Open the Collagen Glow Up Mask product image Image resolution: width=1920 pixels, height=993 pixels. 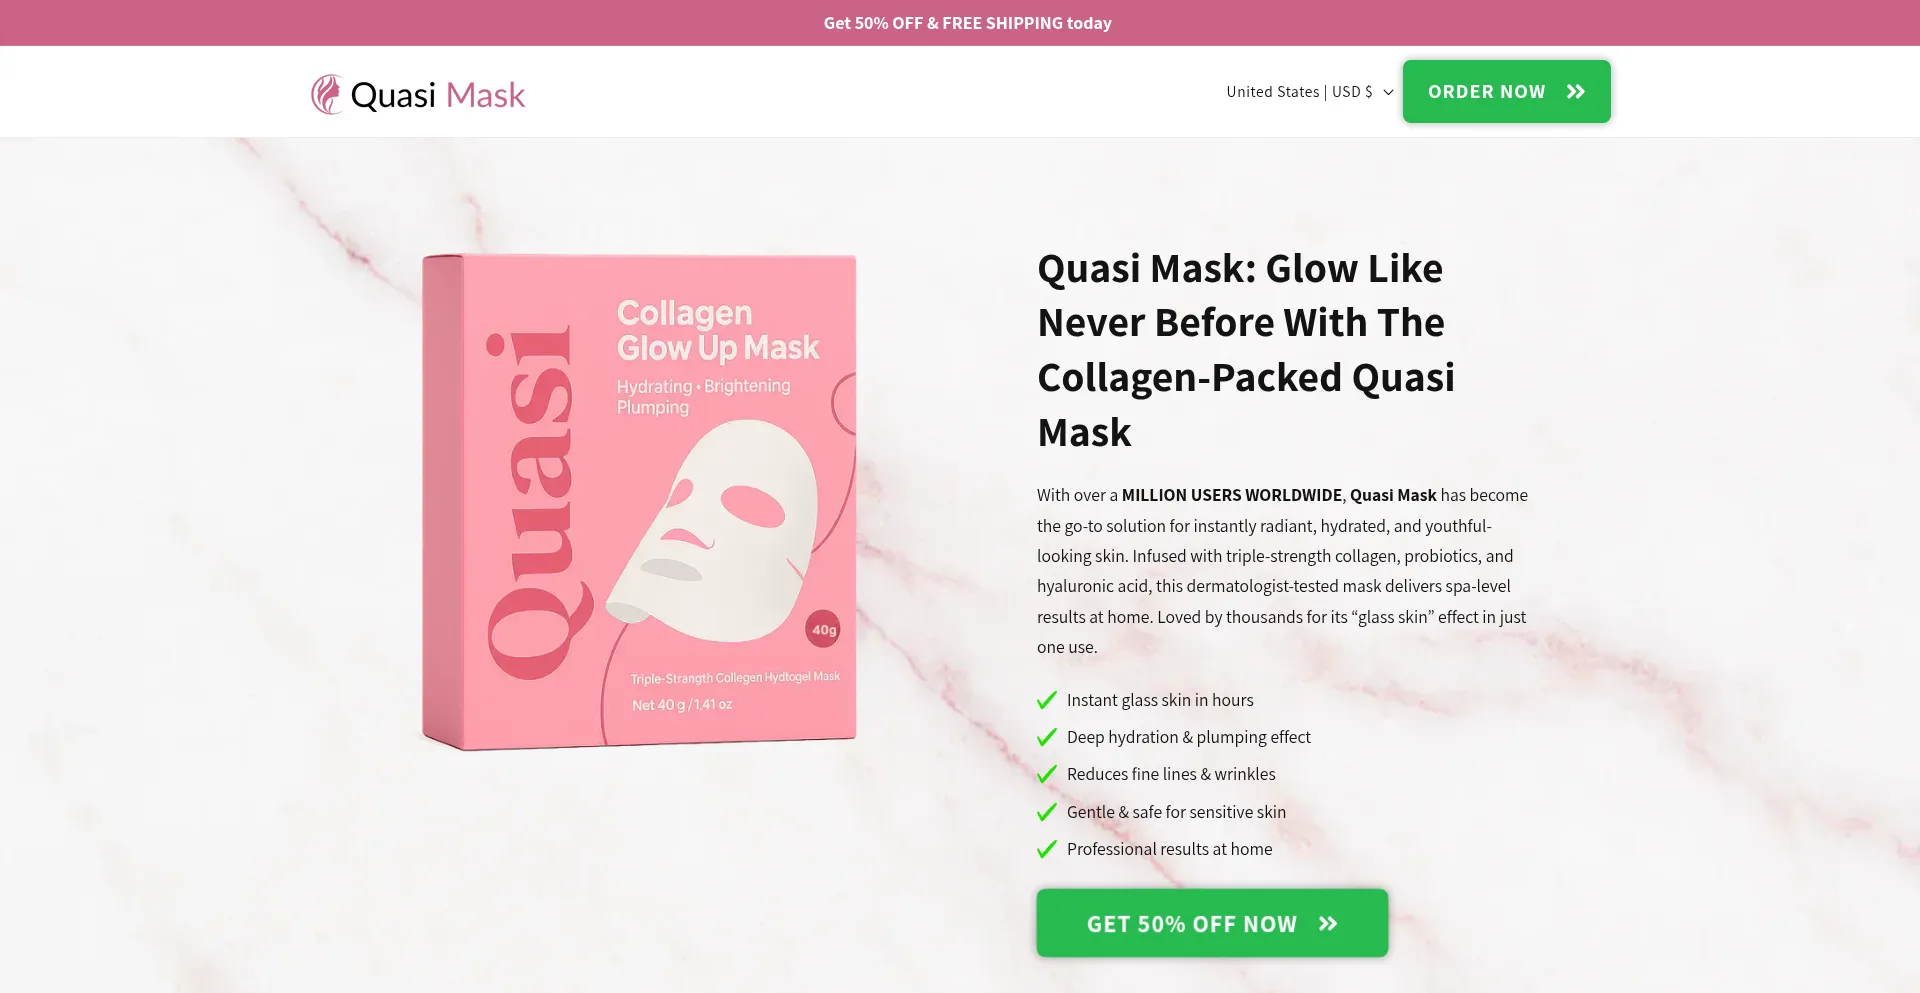tap(639, 501)
